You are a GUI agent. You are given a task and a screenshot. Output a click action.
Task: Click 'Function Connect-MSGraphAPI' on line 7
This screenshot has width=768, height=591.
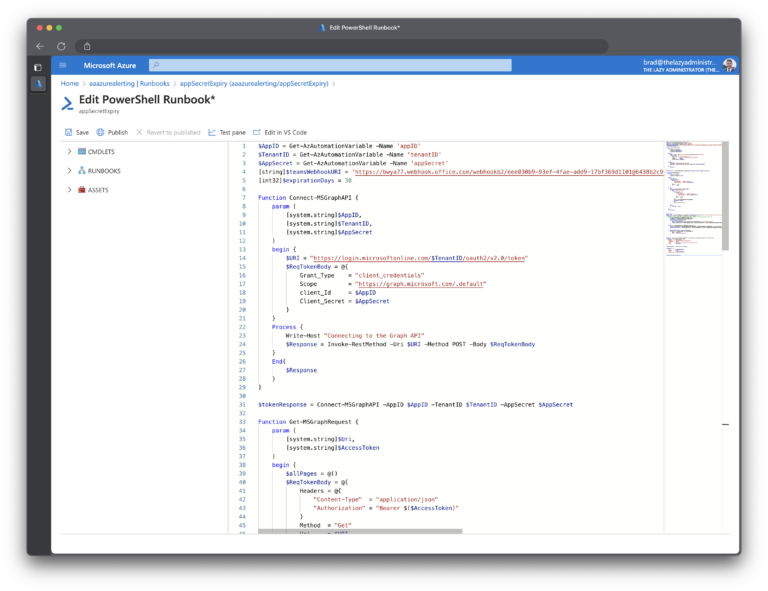point(305,198)
